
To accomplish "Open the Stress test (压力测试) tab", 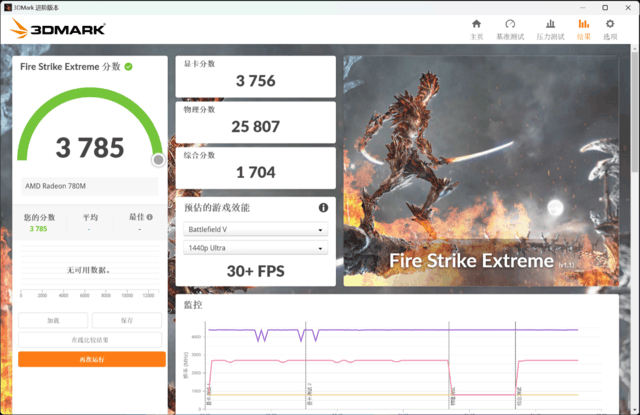I will (x=550, y=29).
